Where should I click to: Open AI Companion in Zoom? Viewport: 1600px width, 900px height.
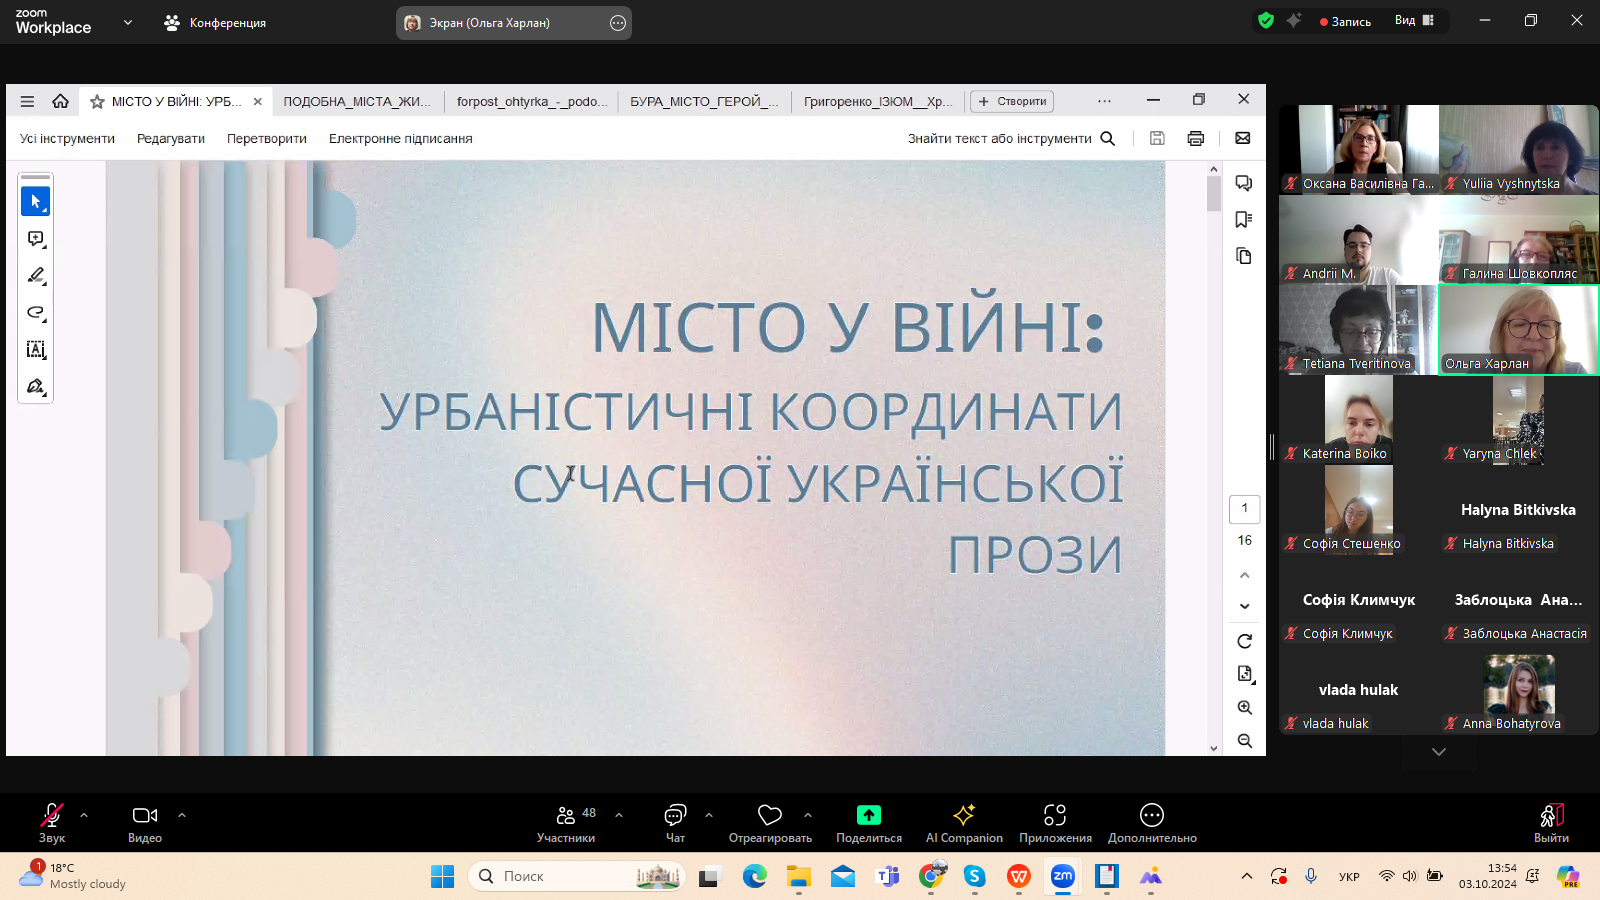963,823
